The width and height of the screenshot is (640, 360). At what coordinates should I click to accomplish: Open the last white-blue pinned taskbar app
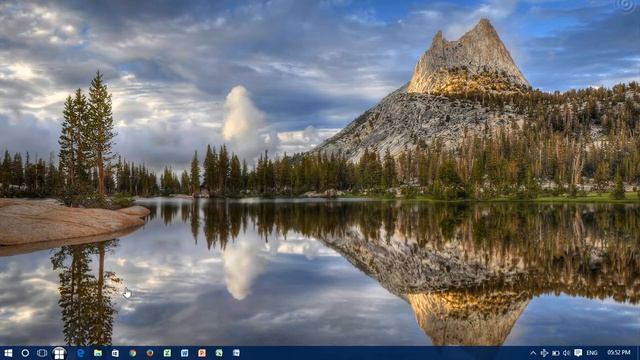coord(236,353)
